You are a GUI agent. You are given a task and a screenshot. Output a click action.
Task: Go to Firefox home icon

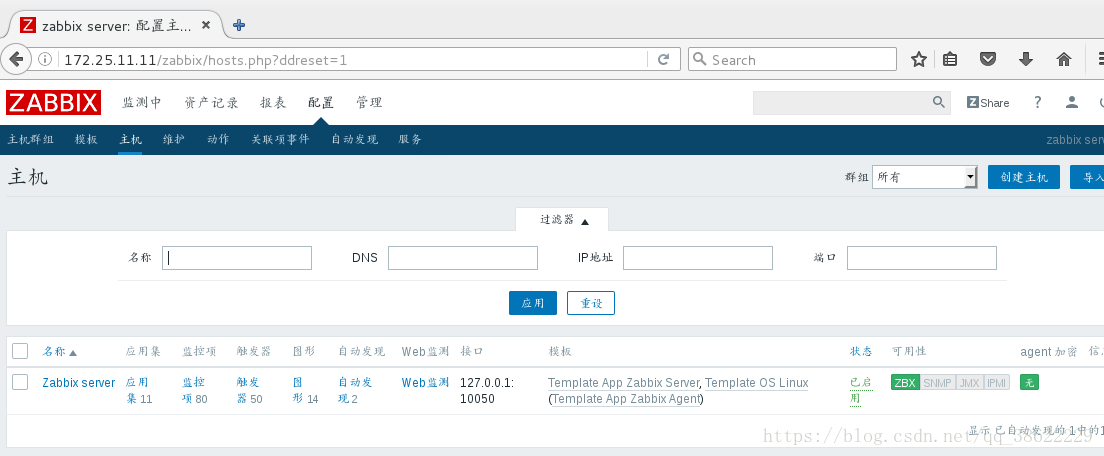coord(1064,60)
